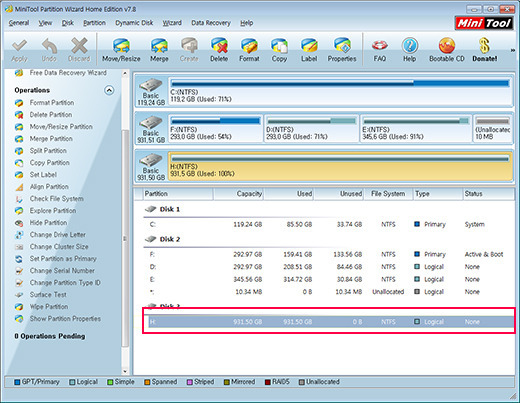Click the Apply checkmark toolbar icon
Viewport: 520px width, 403px height.
19,50
